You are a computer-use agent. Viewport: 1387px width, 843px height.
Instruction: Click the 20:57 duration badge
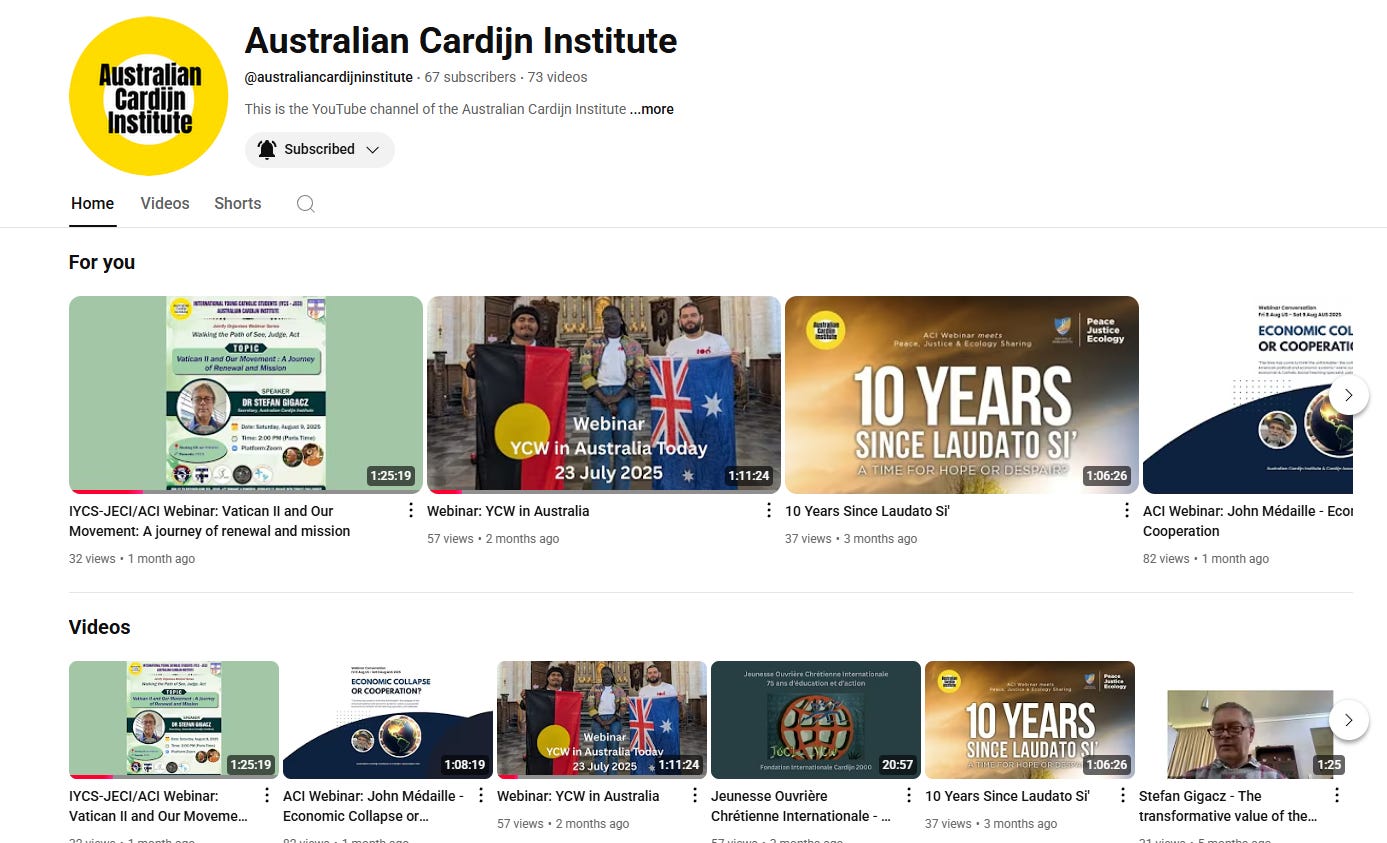pos(897,765)
